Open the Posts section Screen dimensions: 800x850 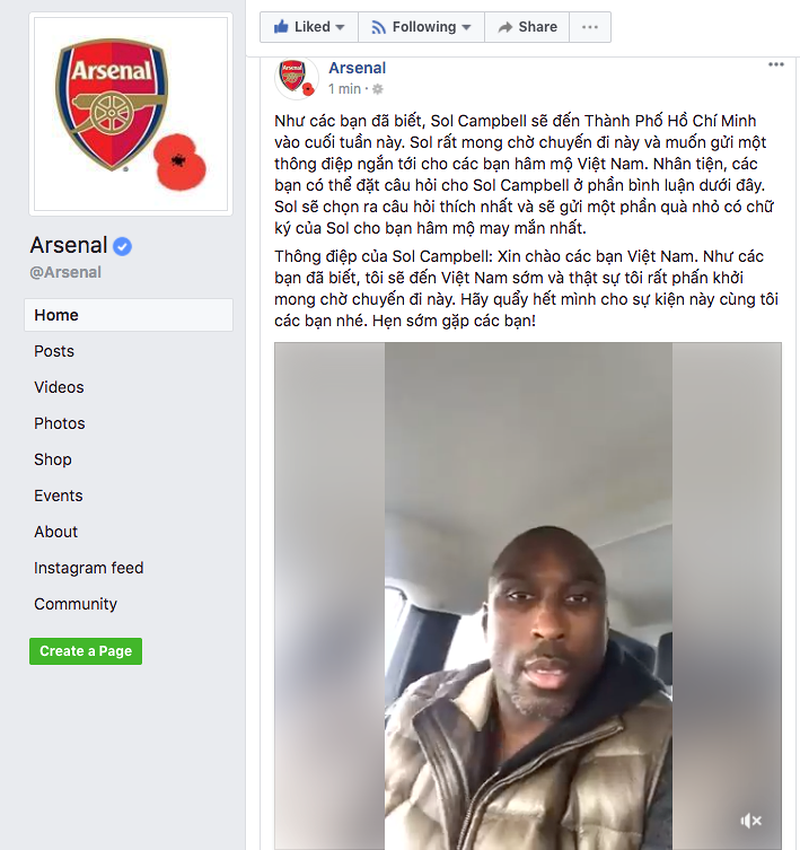point(54,351)
